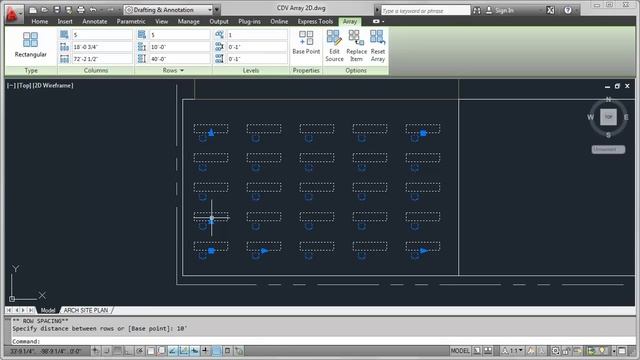This screenshot has width=640, height=360.
Task: Toggle Object Snap in status bar
Action: (151, 351)
